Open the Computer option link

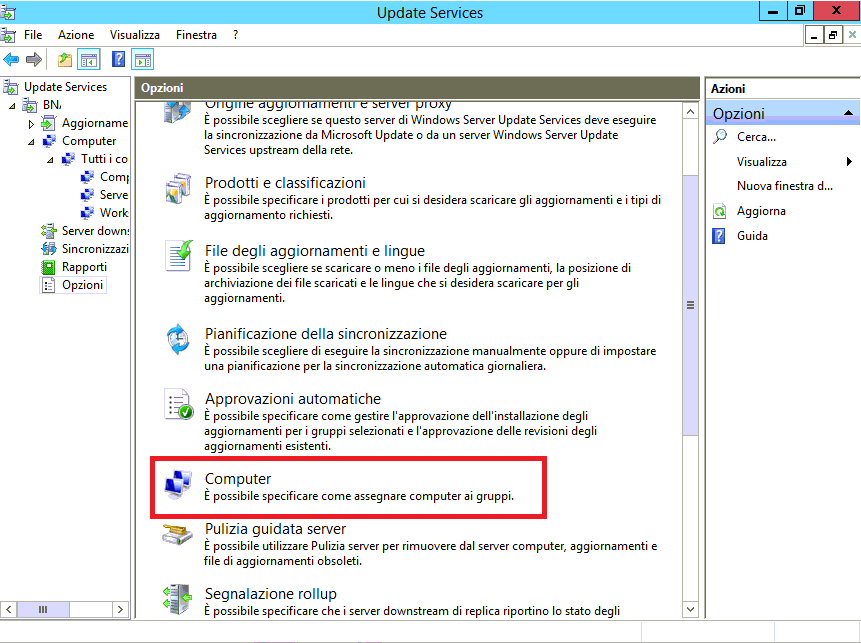coord(238,479)
